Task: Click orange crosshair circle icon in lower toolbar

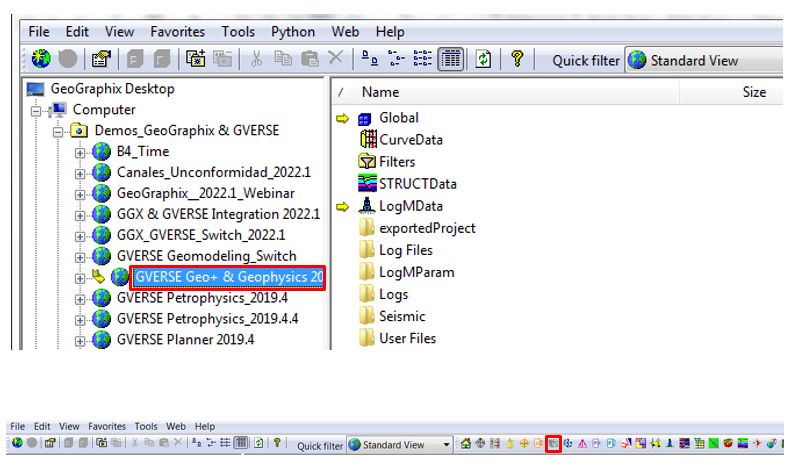Action: (x=524, y=443)
